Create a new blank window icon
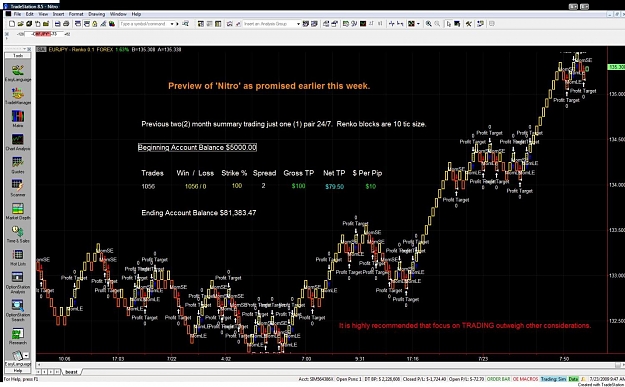Image resolution: width=625 pixels, height=387 pixels. pos(12,24)
